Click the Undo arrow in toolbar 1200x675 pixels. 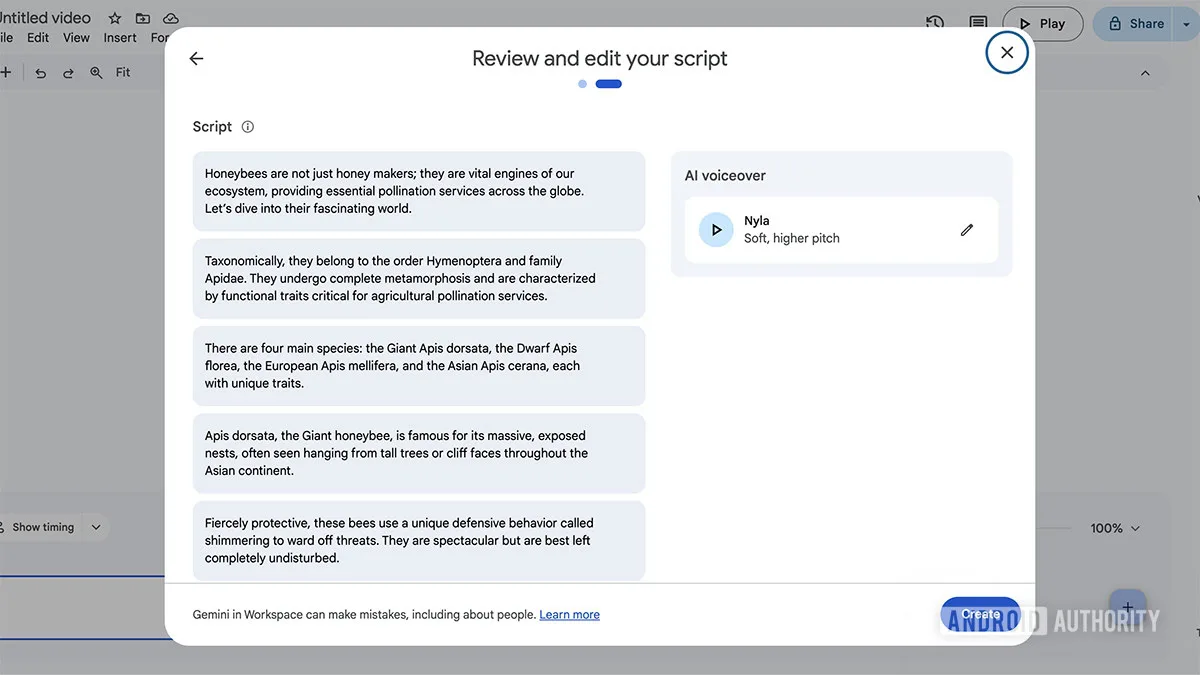pyautogui.click(x=41, y=73)
